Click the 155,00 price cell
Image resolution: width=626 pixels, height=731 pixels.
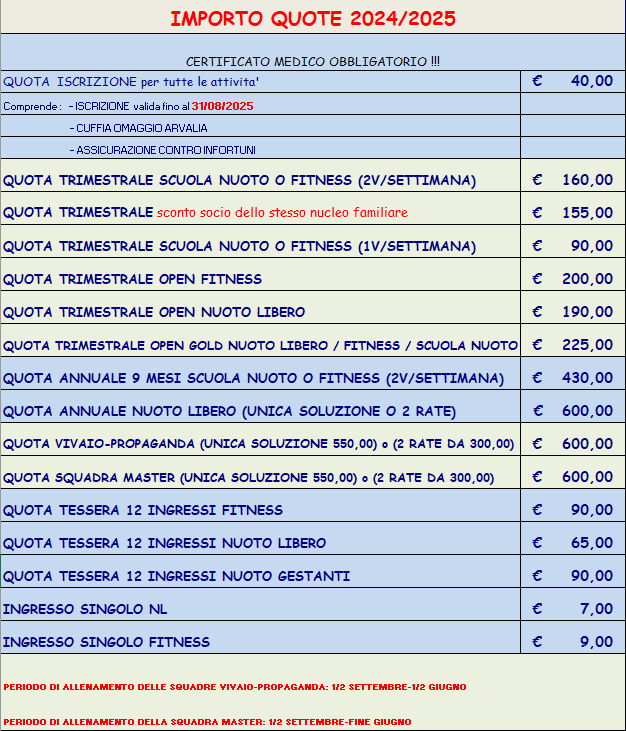pos(573,208)
